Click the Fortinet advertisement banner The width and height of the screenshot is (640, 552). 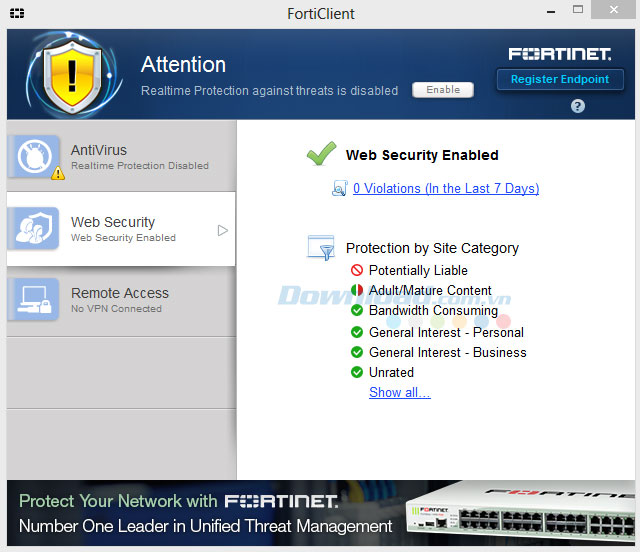(x=321, y=513)
